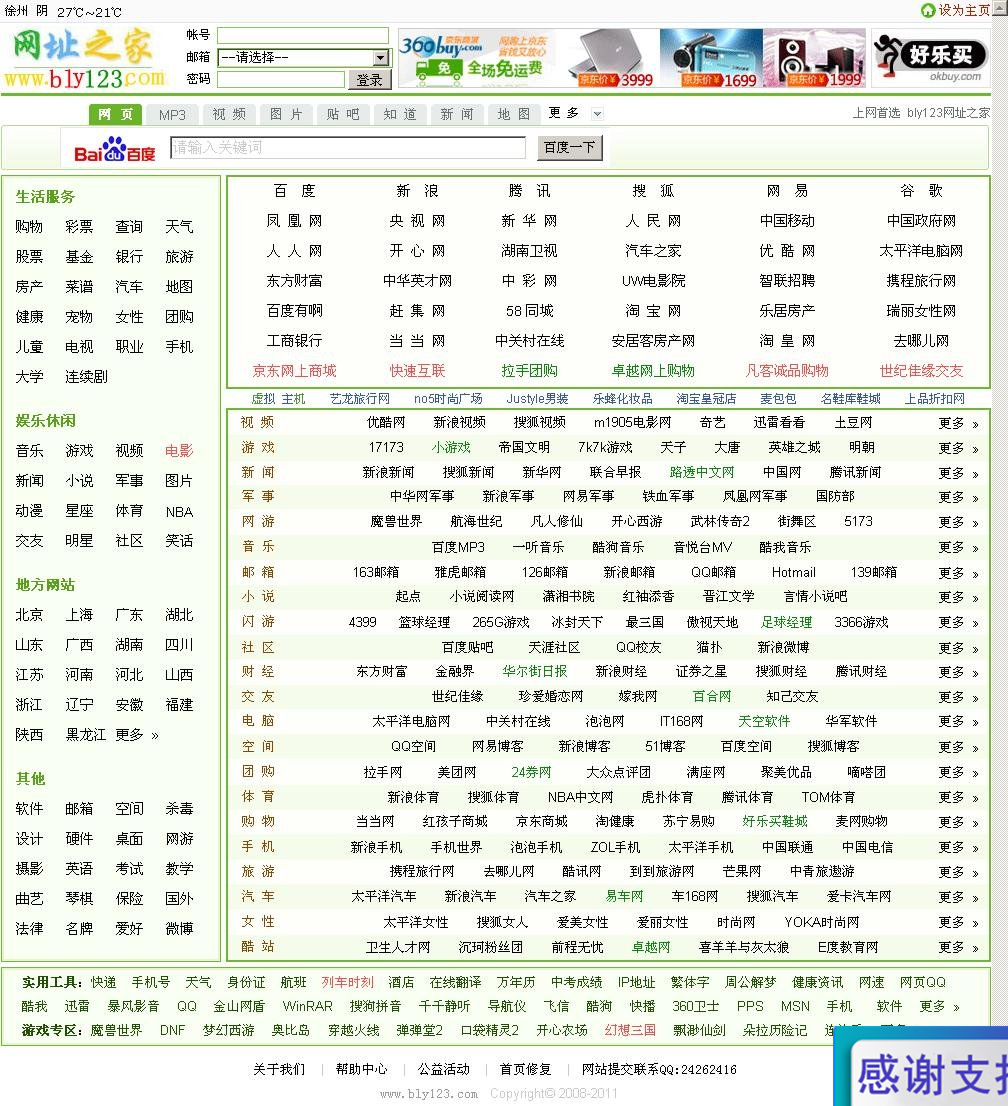
Task: Open the speaker ad priced 1999
Action: click(x=814, y=58)
